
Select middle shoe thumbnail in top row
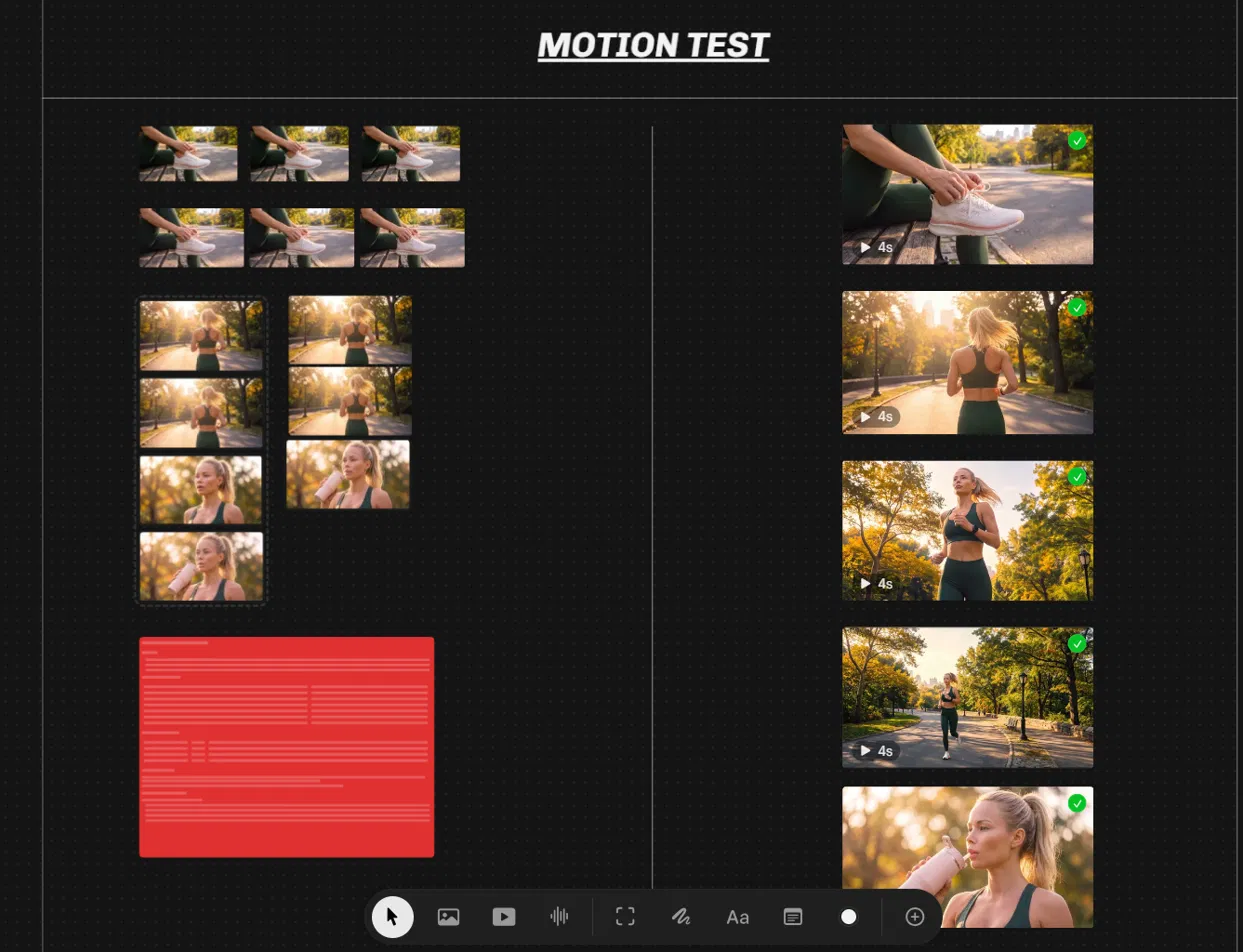[299, 153]
